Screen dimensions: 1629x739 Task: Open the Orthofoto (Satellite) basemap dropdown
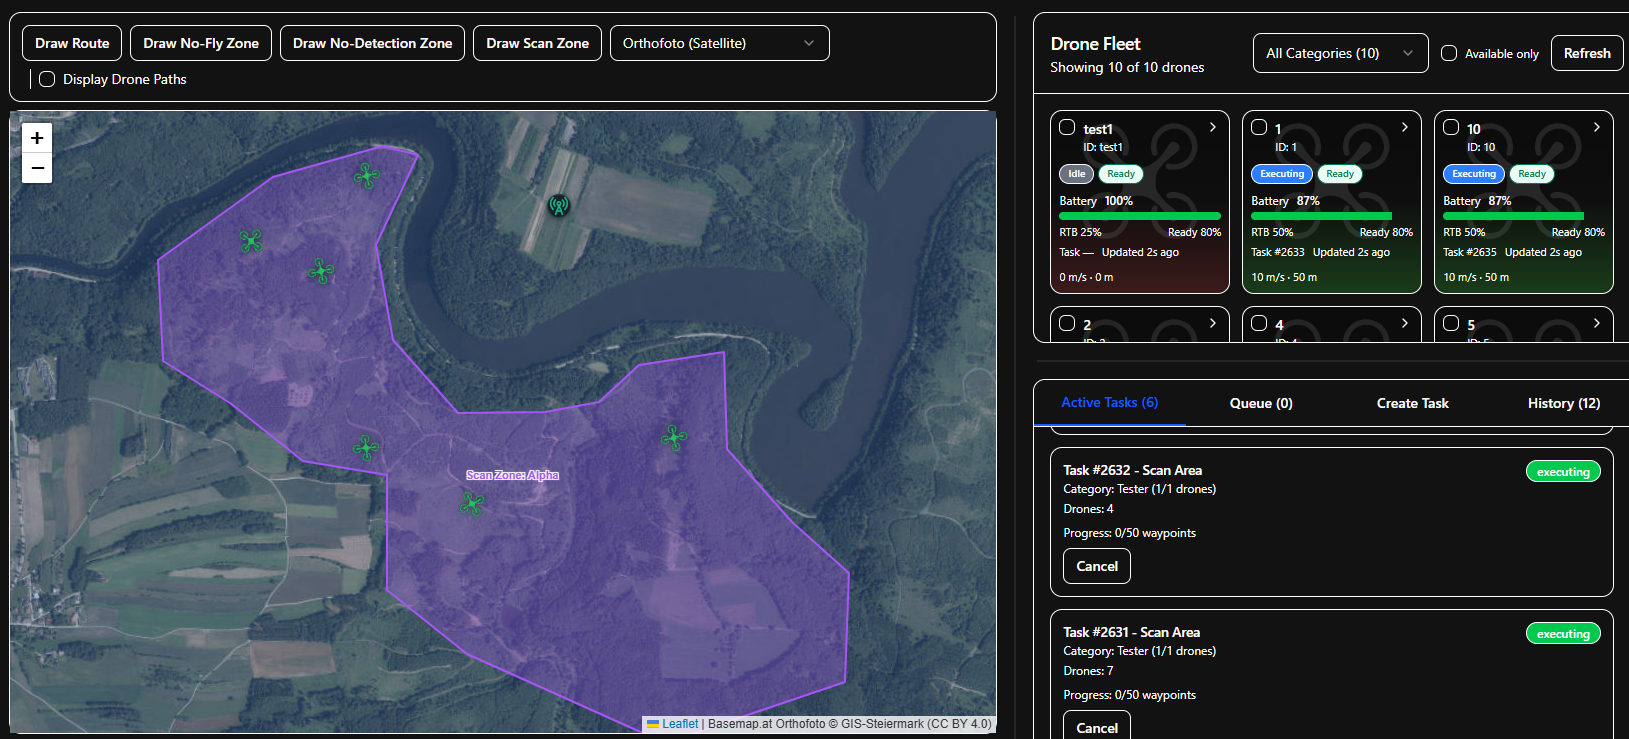(x=719, y=43)
